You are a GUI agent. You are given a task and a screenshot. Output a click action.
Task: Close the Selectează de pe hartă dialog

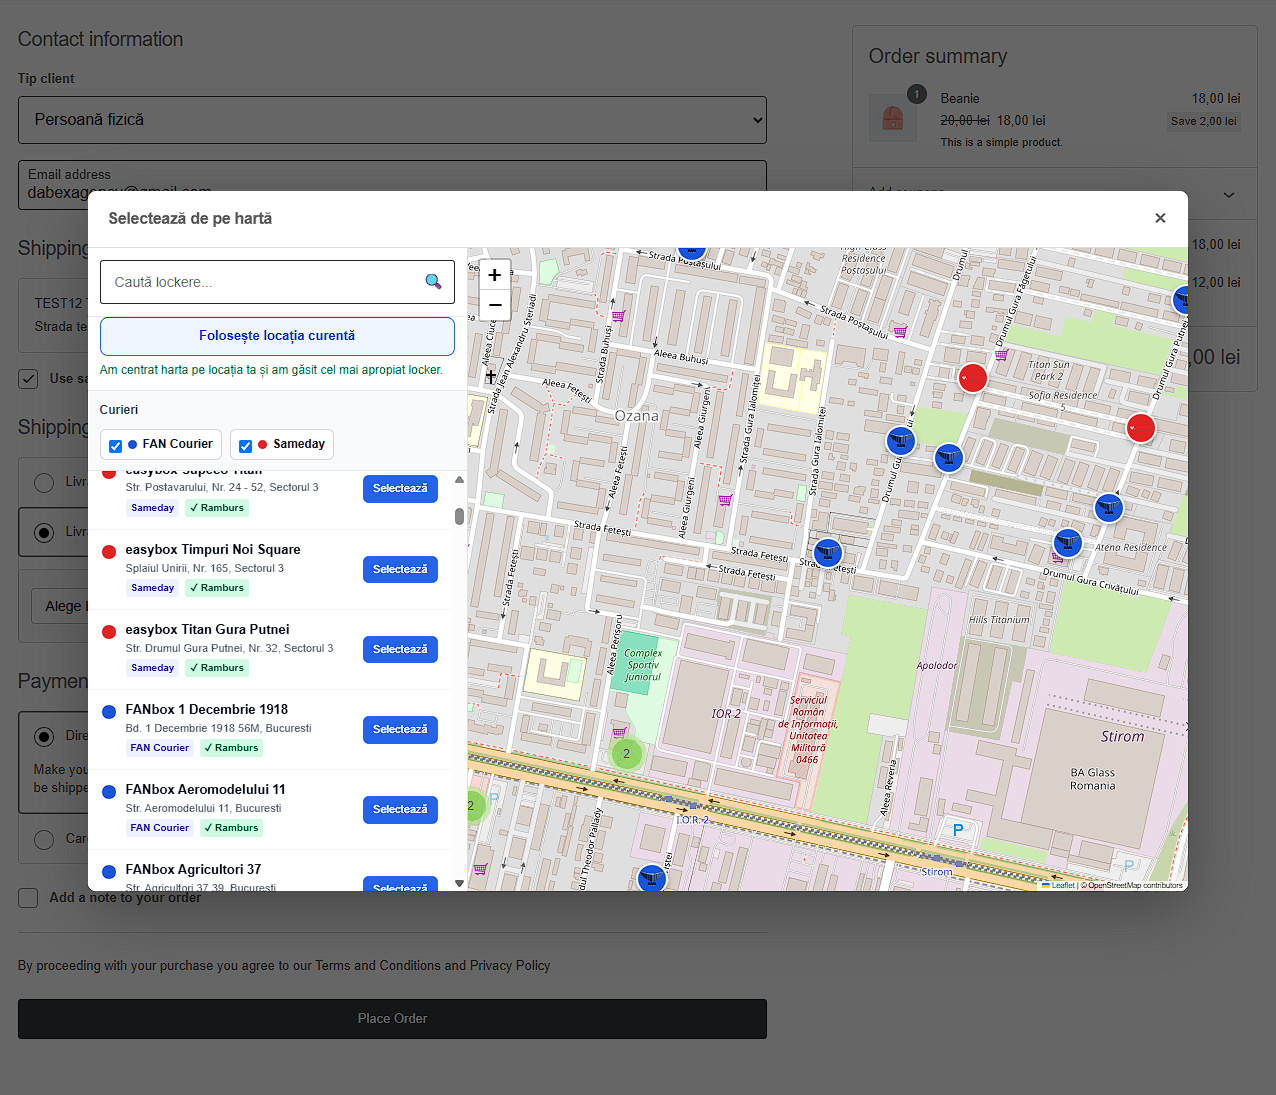[1160, 218]
